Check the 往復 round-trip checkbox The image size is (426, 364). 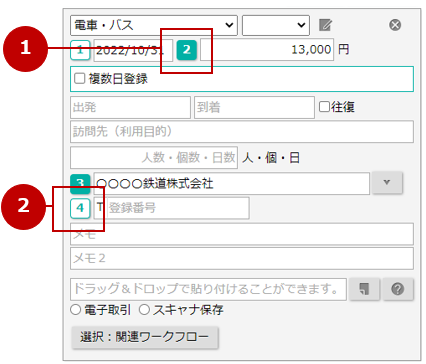[324, 107]
